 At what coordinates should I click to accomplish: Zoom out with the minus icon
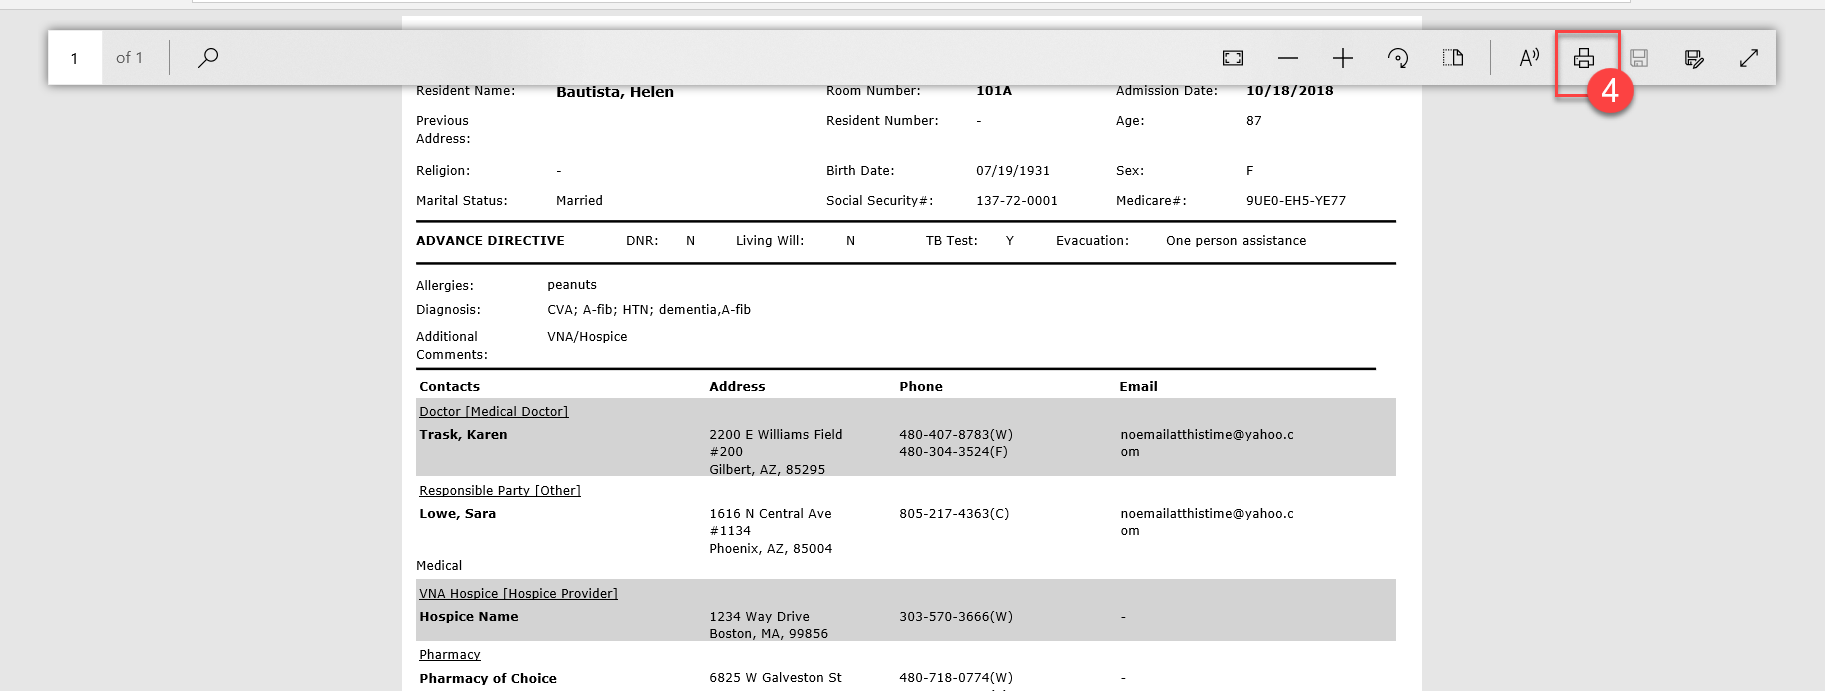[x=1288, y=58]
